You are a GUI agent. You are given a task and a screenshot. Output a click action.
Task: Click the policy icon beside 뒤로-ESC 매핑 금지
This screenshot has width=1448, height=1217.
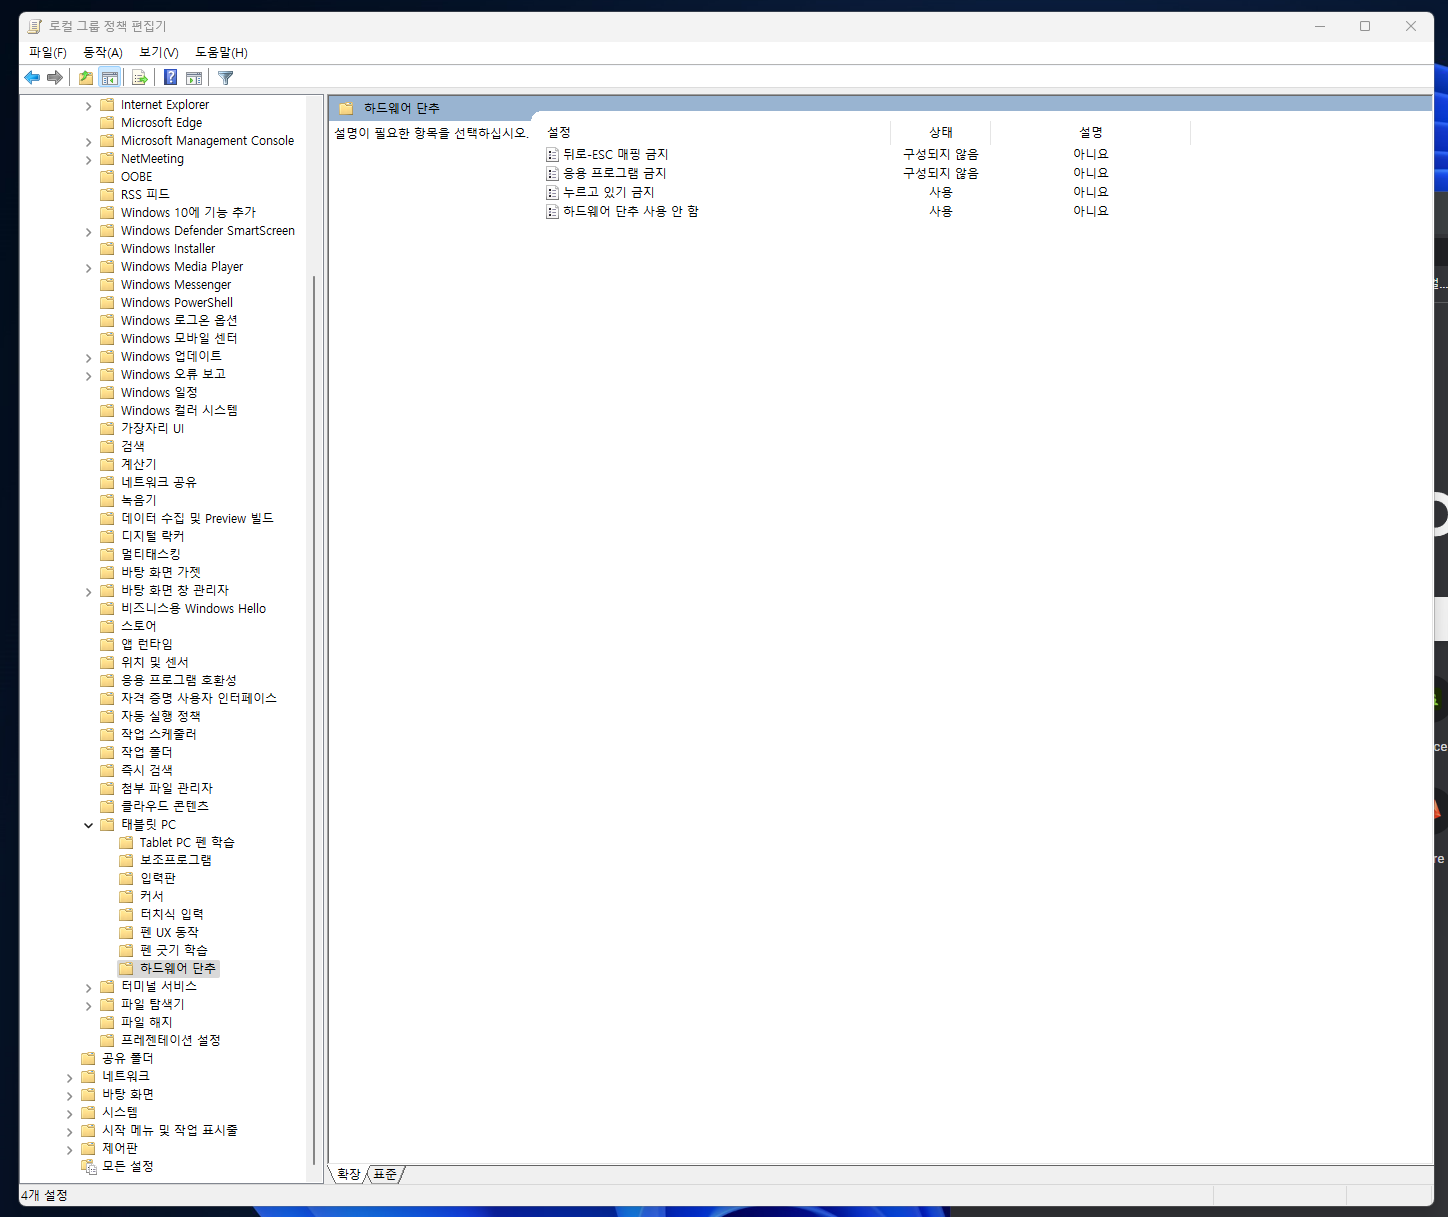[x=552, y=154]
